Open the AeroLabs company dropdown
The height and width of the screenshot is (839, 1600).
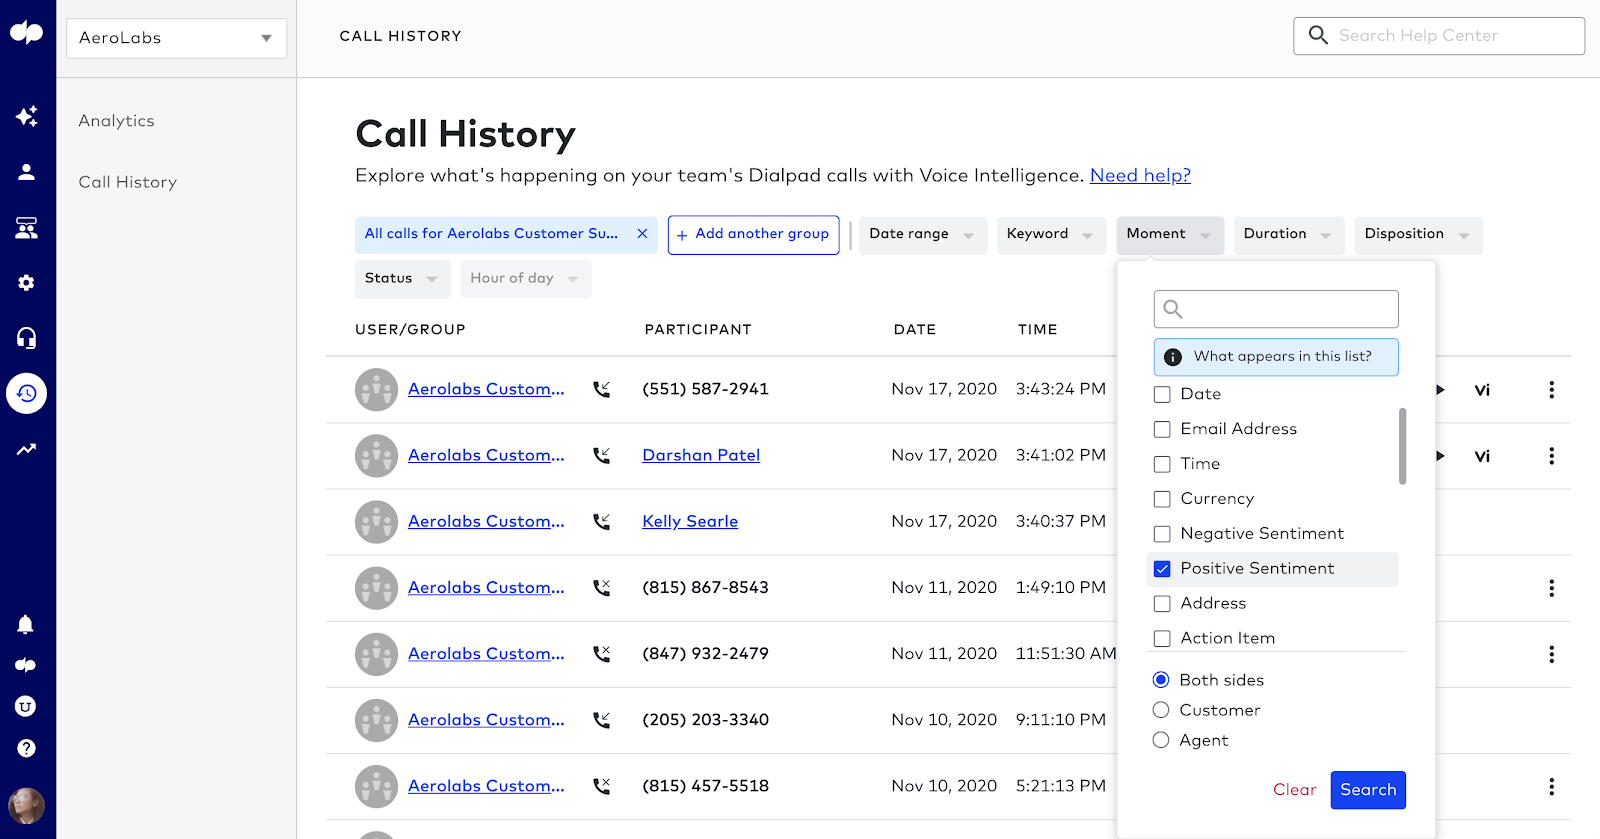[176, 38]
